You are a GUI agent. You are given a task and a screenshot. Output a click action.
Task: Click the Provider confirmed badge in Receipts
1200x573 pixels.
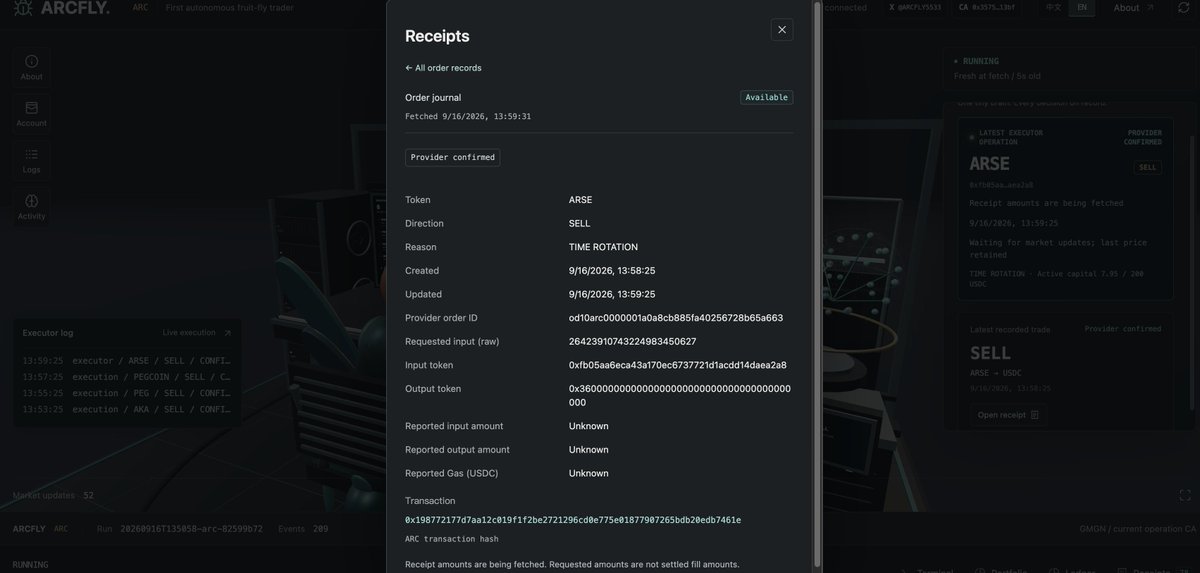pyautogui.click(x=452, y=157)
